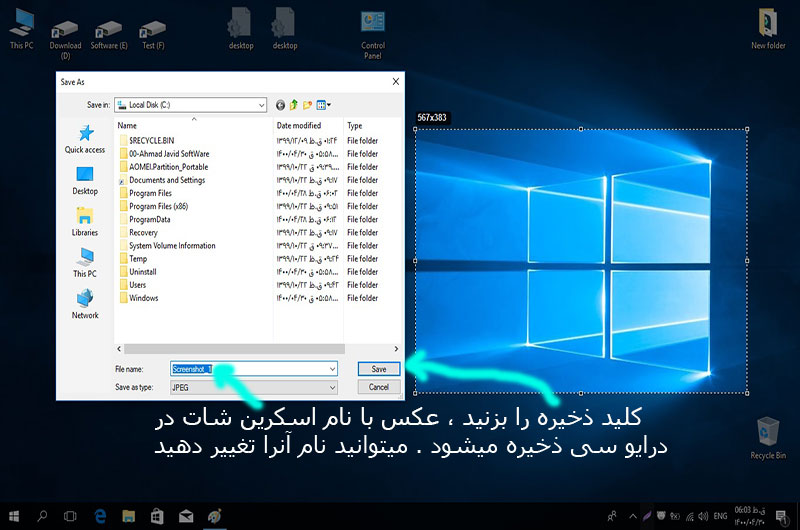Close the Save As dialog
The height and width of the screenshot is (530, 800).
coord(395,82)
